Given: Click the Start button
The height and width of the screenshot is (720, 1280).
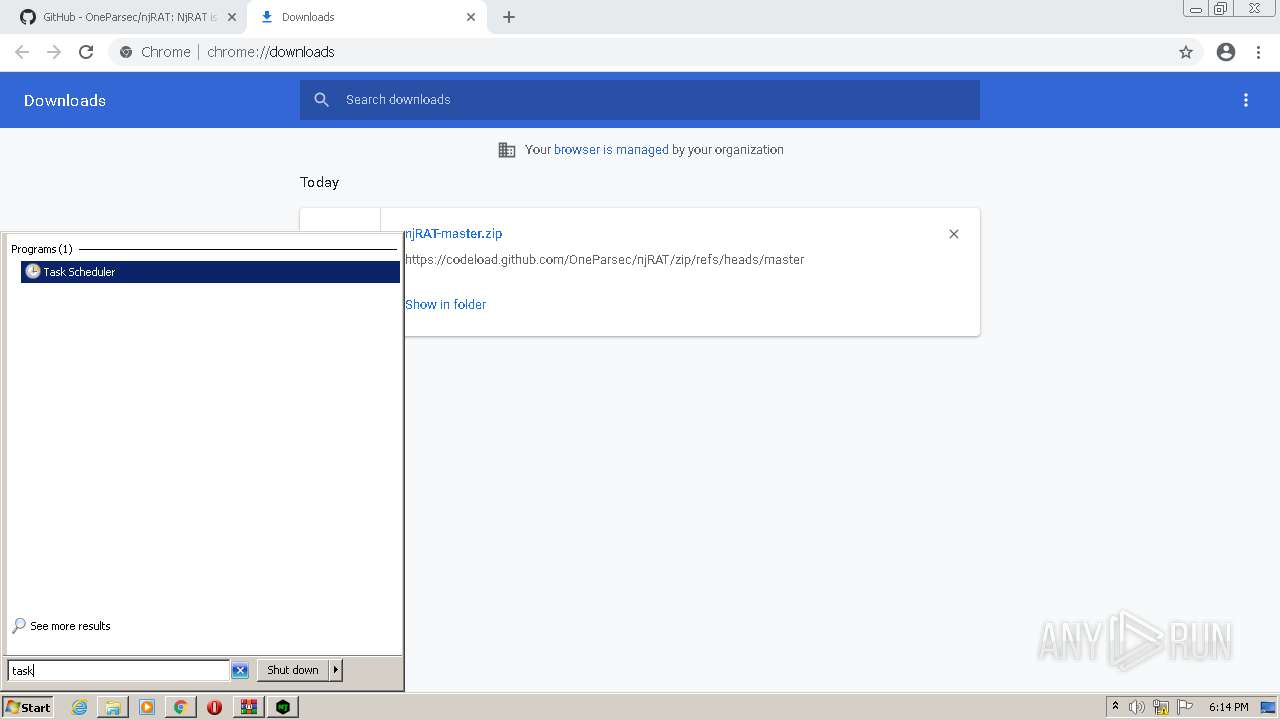Looking at the screenshot, I should [28, 707].
